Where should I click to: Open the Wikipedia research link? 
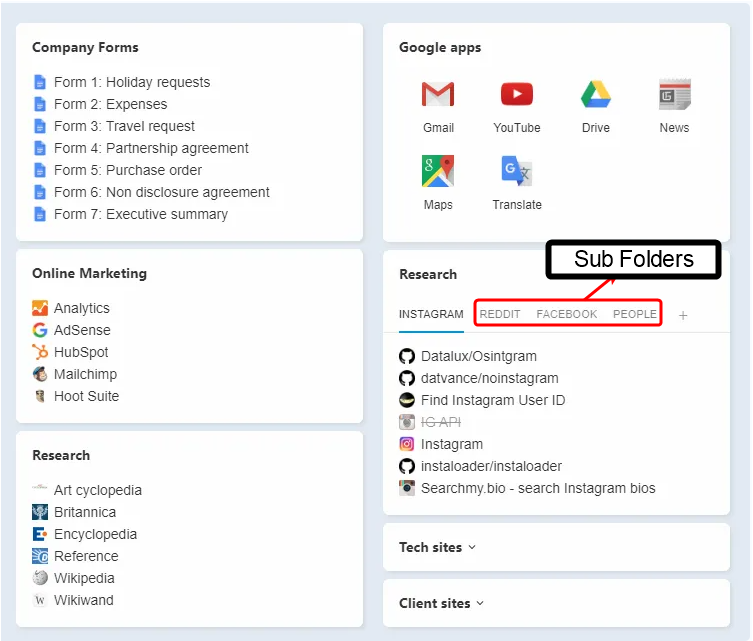click(84, 578)
